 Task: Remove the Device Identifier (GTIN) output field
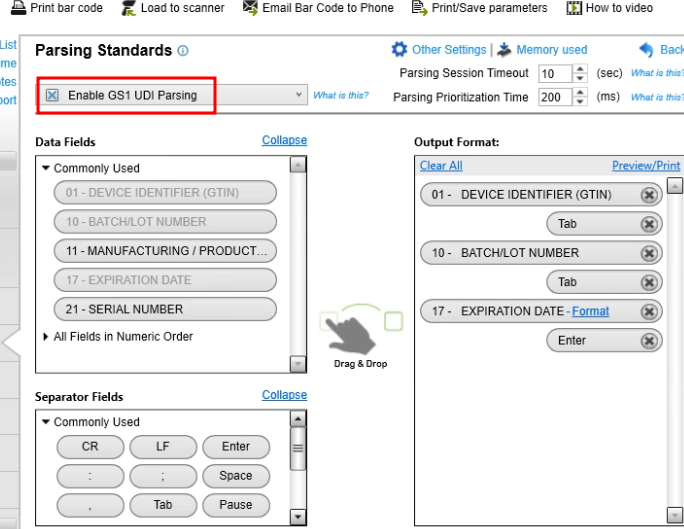[649, 195]
